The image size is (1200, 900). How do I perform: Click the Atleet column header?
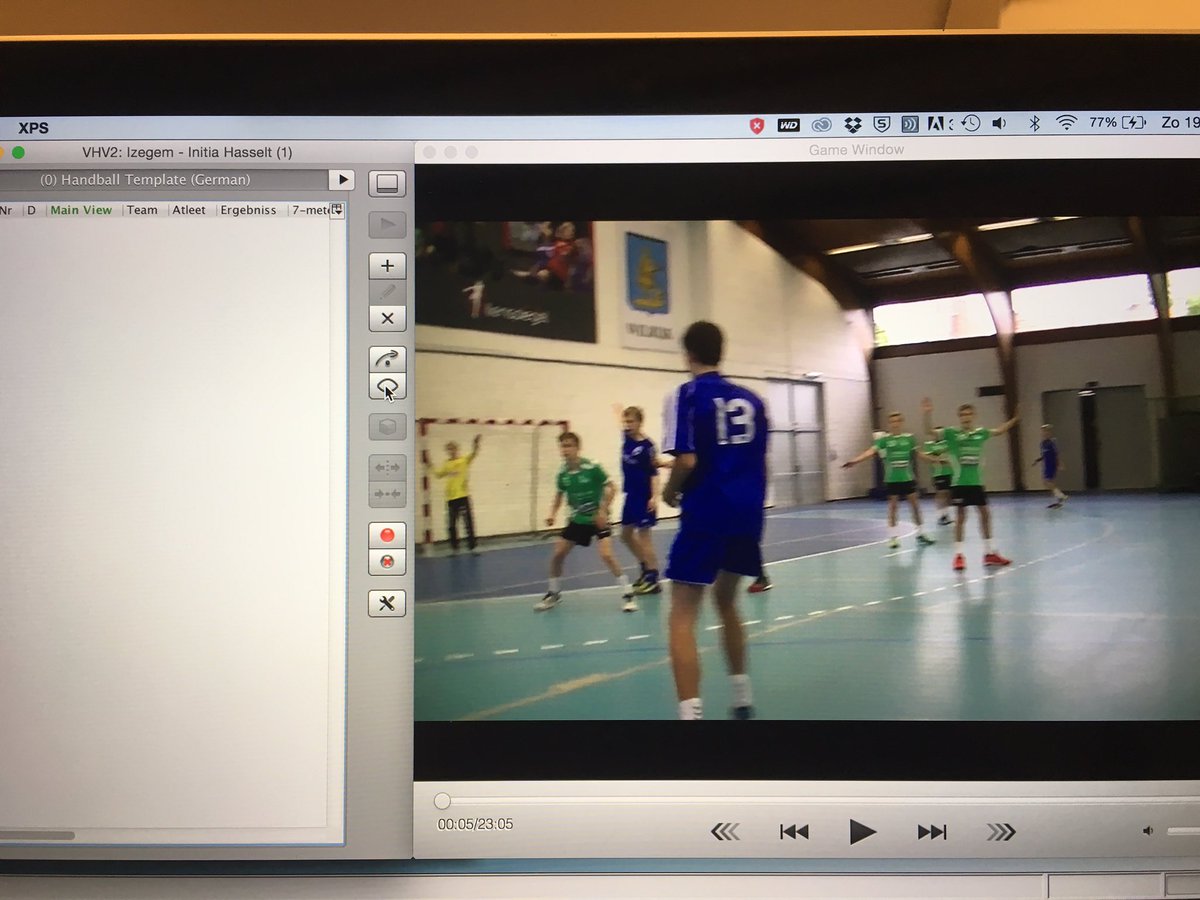[x=190, y=210]
